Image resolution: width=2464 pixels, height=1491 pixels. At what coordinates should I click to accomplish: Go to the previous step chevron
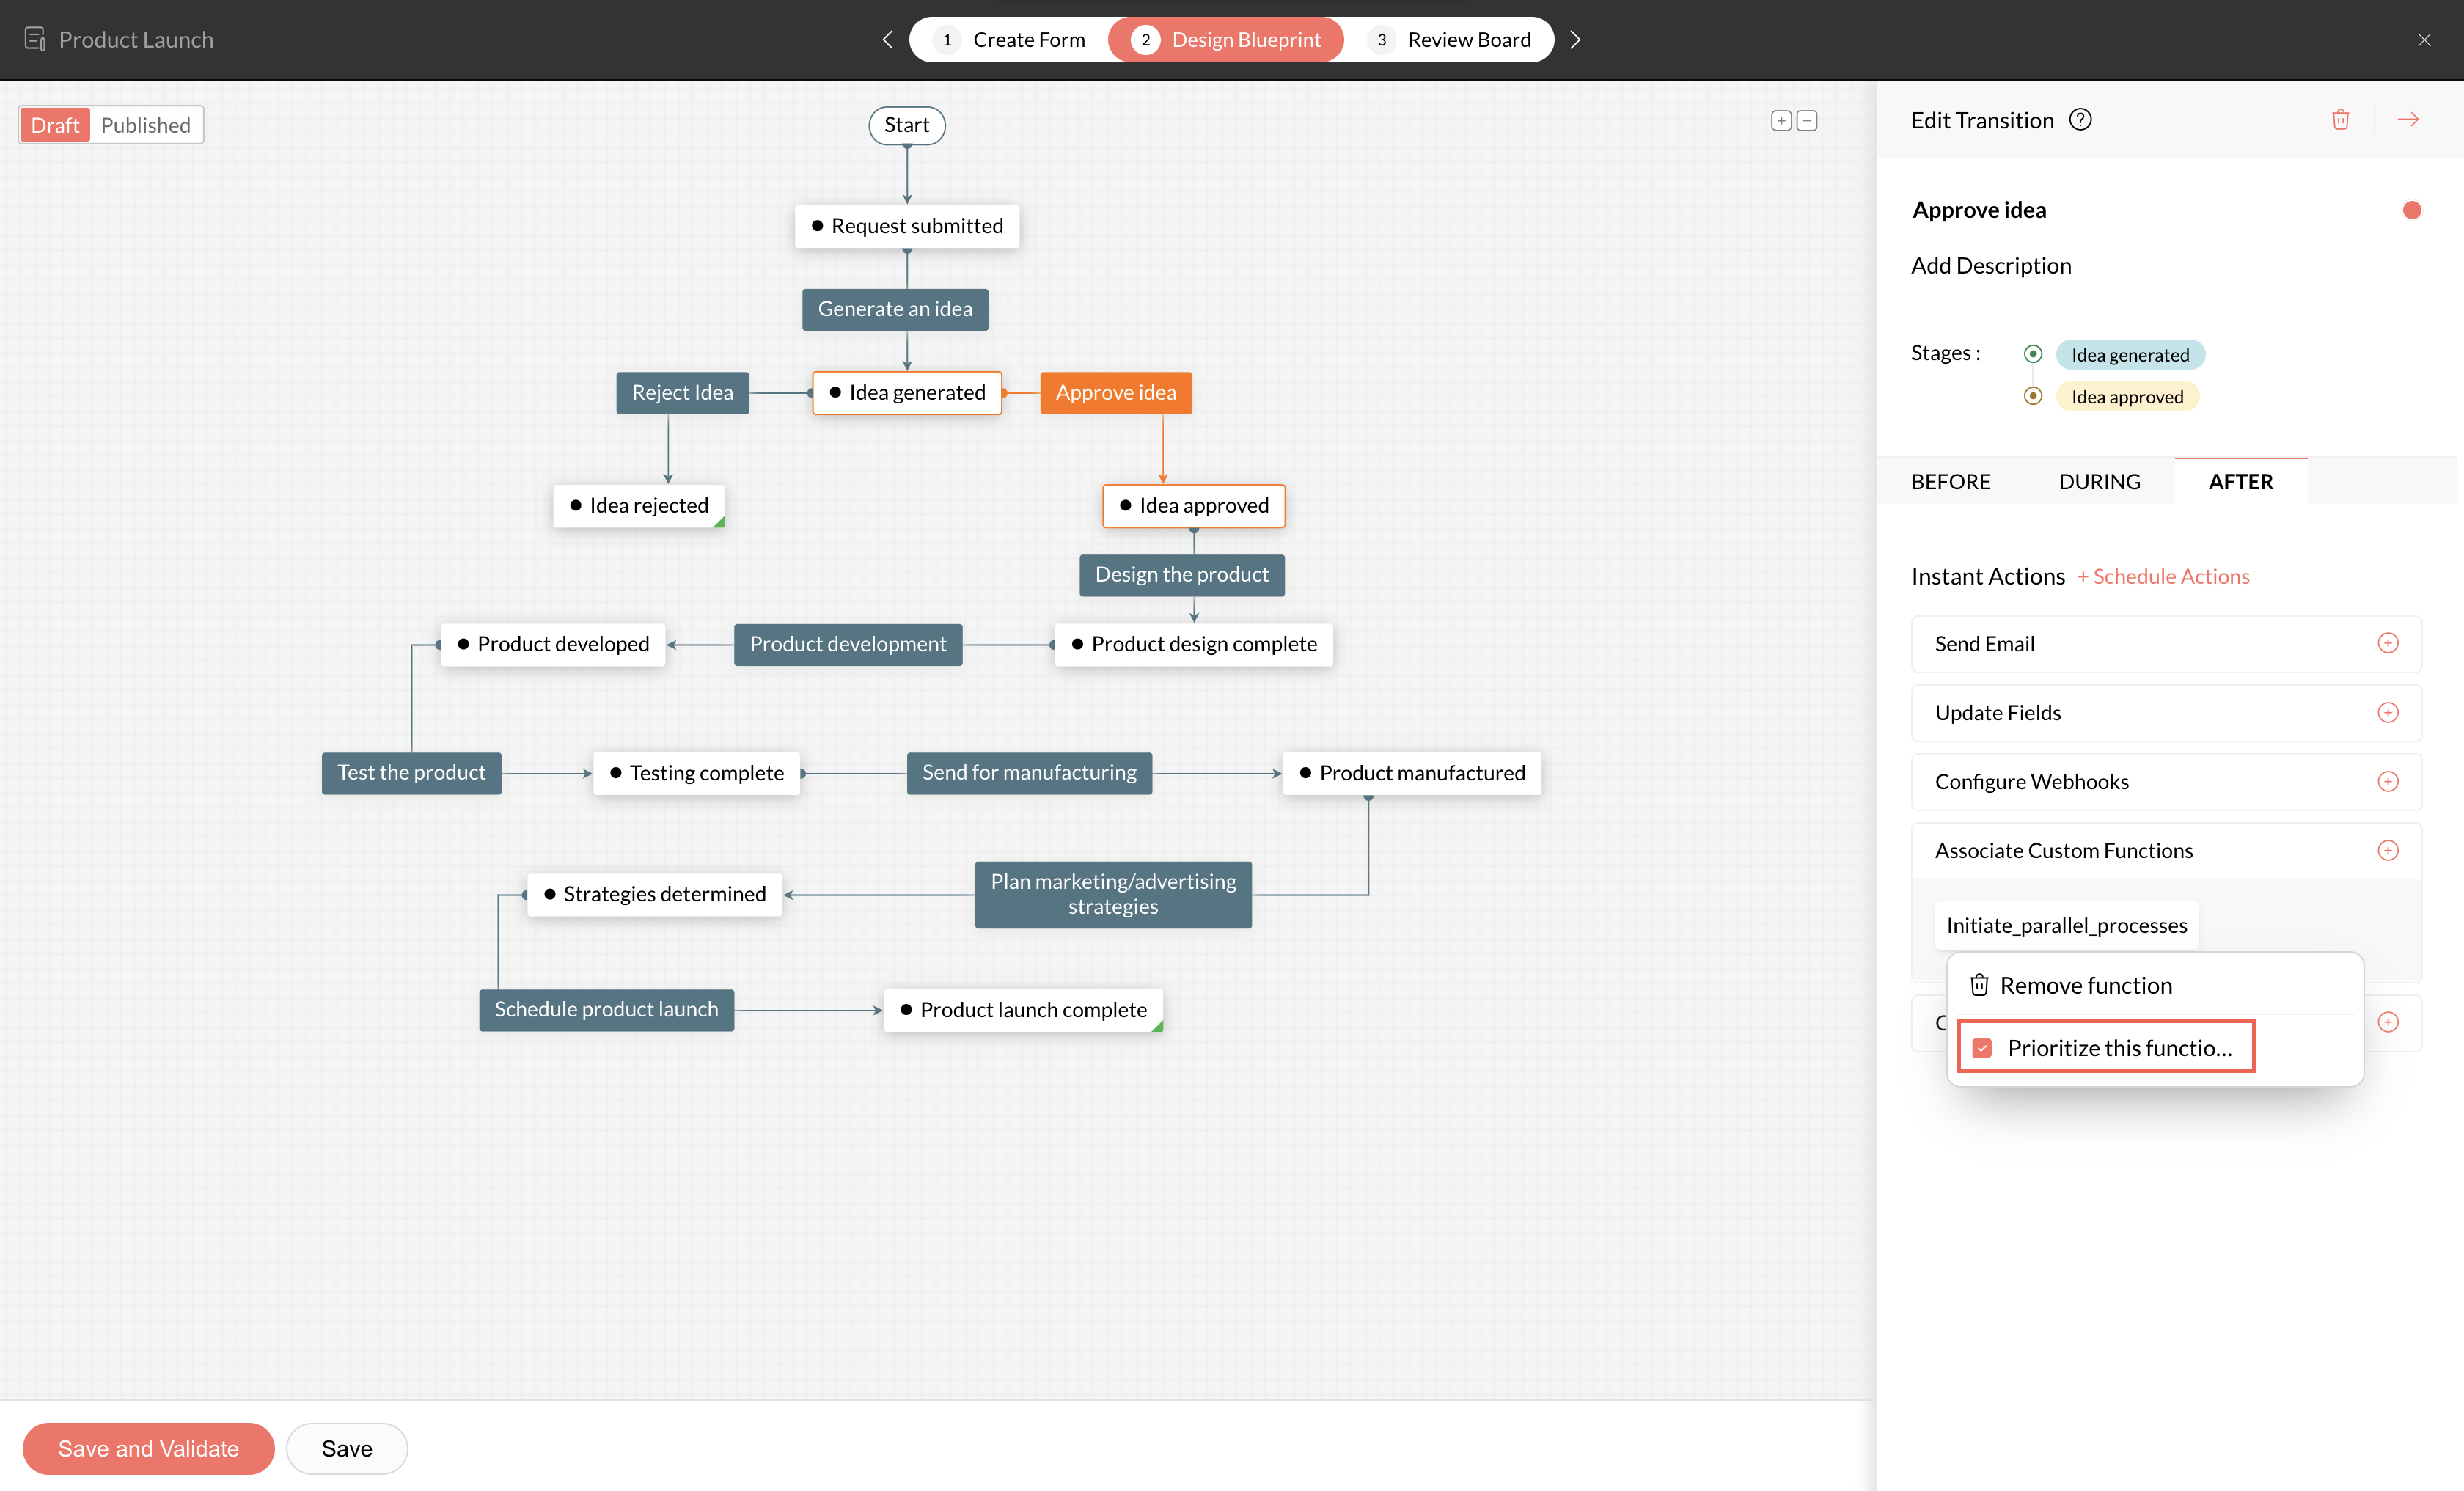pos(887,40)
